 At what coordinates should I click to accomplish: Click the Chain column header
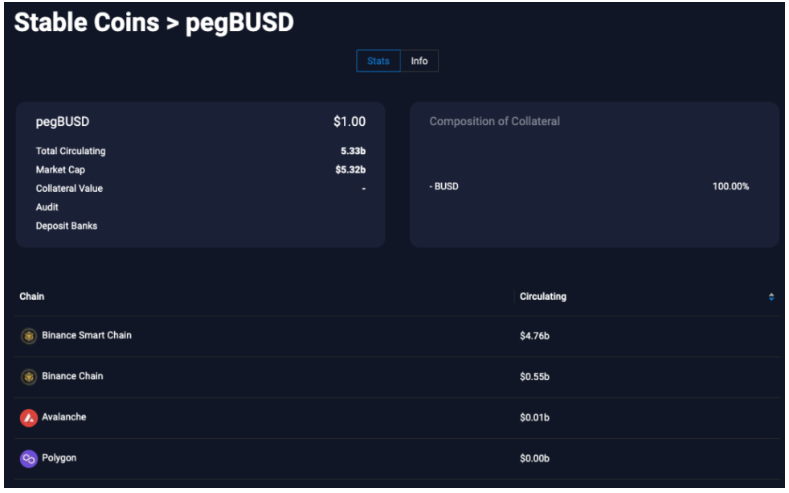tap(32, 296)
